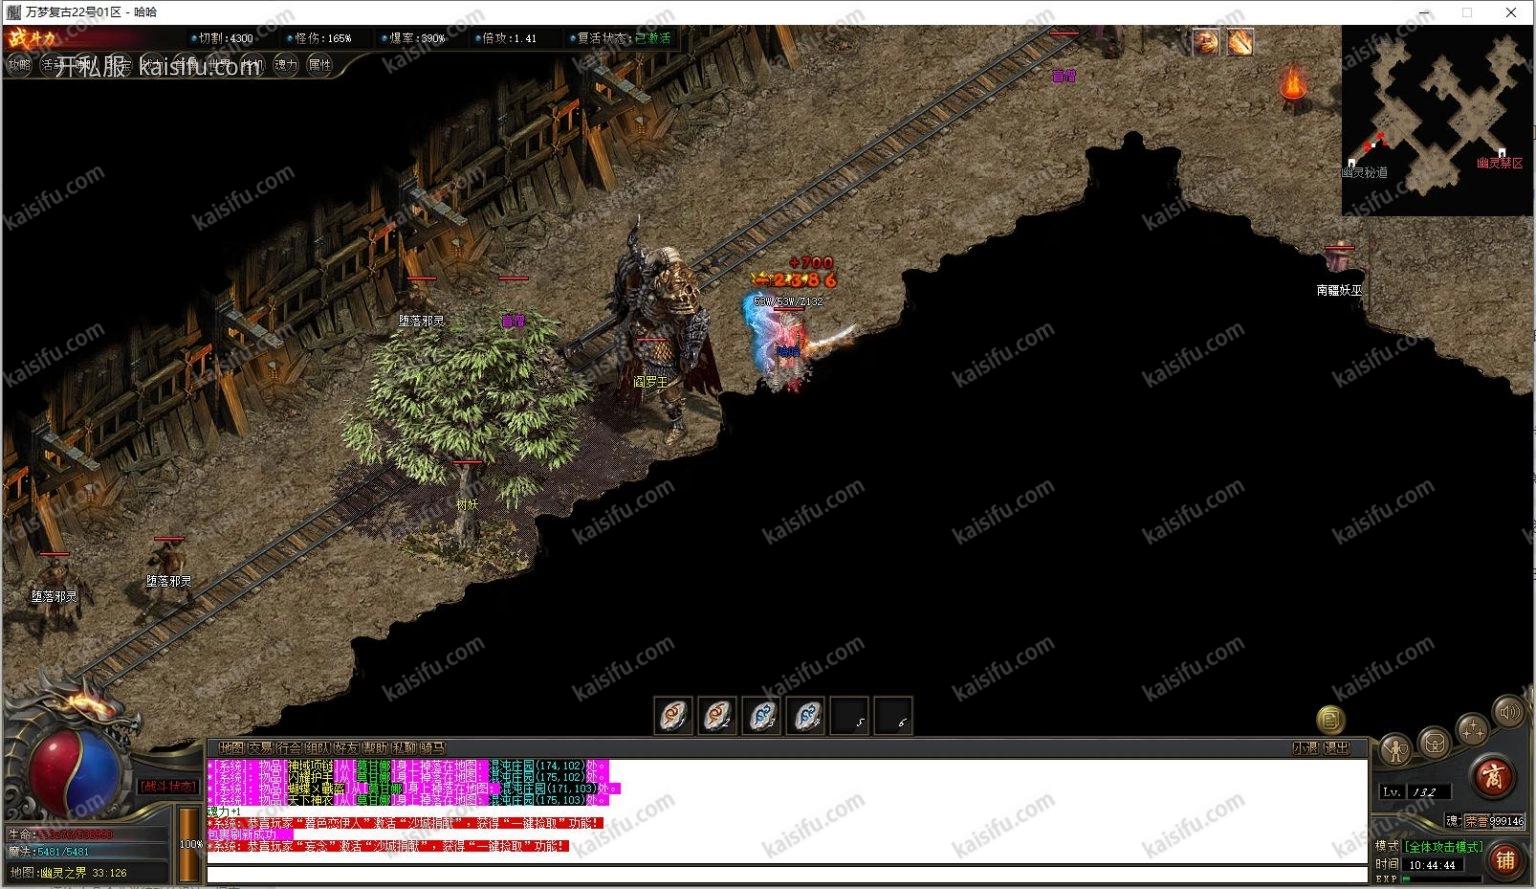1536x889 pixels.
Task: Click the 999146 honor value
Action: pos(1508,821)
